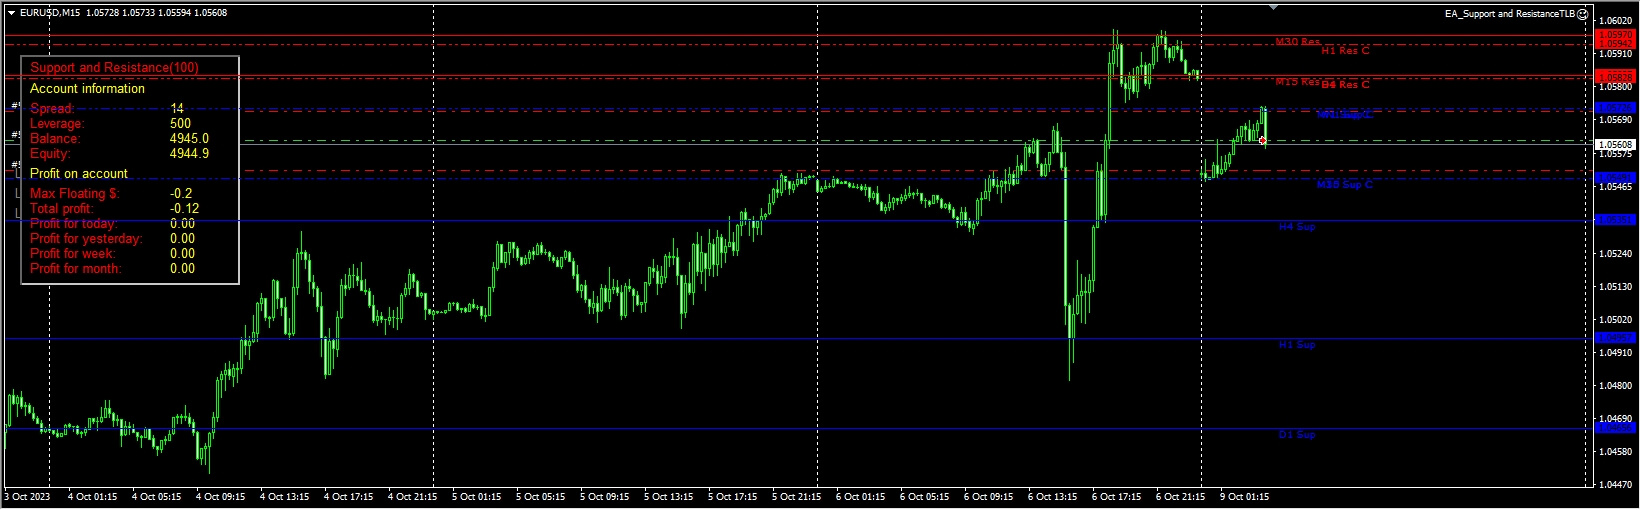Click the Profit for week label
1641x510 pixels.
click(x=72, y=253)
